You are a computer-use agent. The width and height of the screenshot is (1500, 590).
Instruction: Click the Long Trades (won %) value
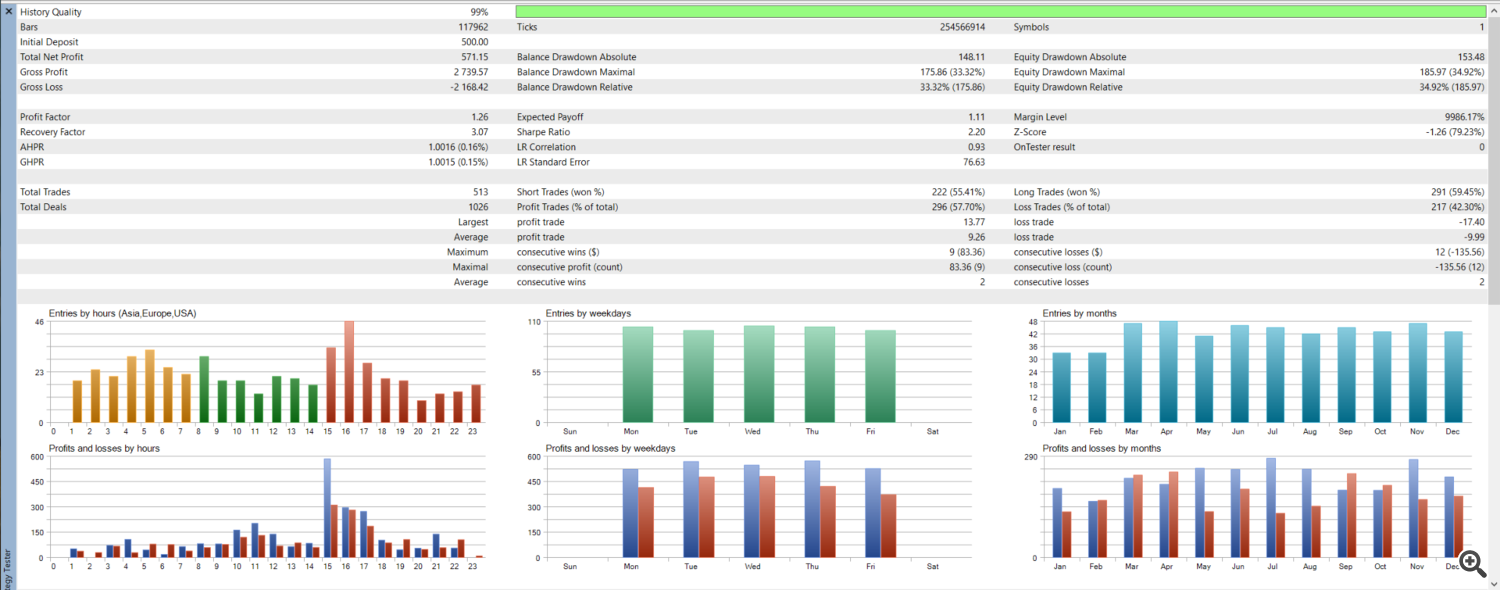point(1450,192)
